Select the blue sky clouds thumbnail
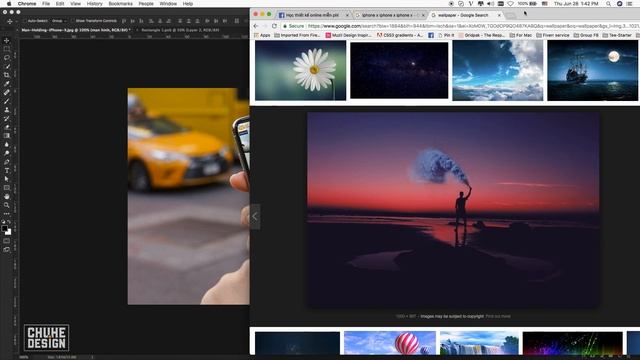 [x=498, y=70]
